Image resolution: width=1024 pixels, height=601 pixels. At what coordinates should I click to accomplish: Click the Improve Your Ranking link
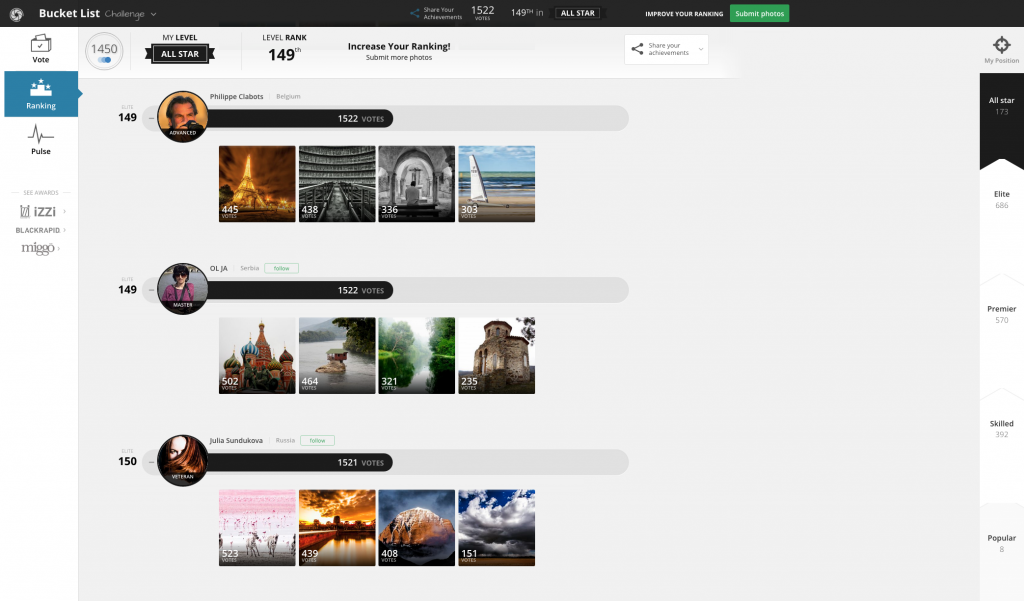pos(684,14)
